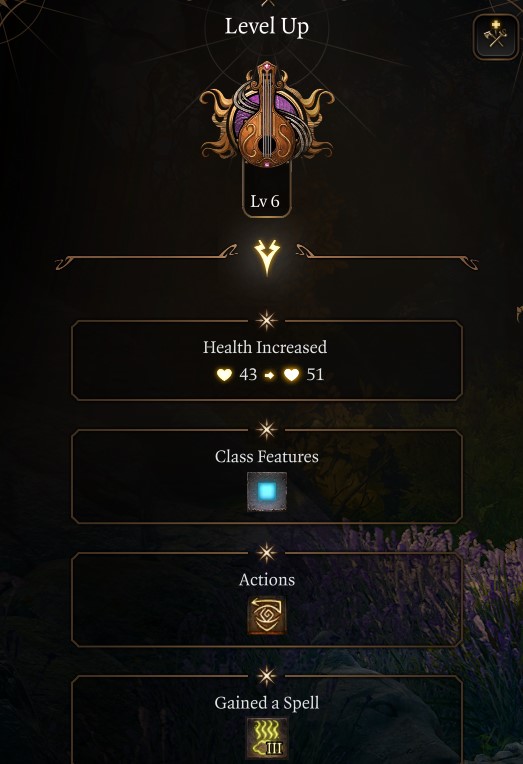Image resolution: width=523 pixels, height=764 pixels.
Task: Click the Bard lute class emblem
Action: [x=267, y=115]
